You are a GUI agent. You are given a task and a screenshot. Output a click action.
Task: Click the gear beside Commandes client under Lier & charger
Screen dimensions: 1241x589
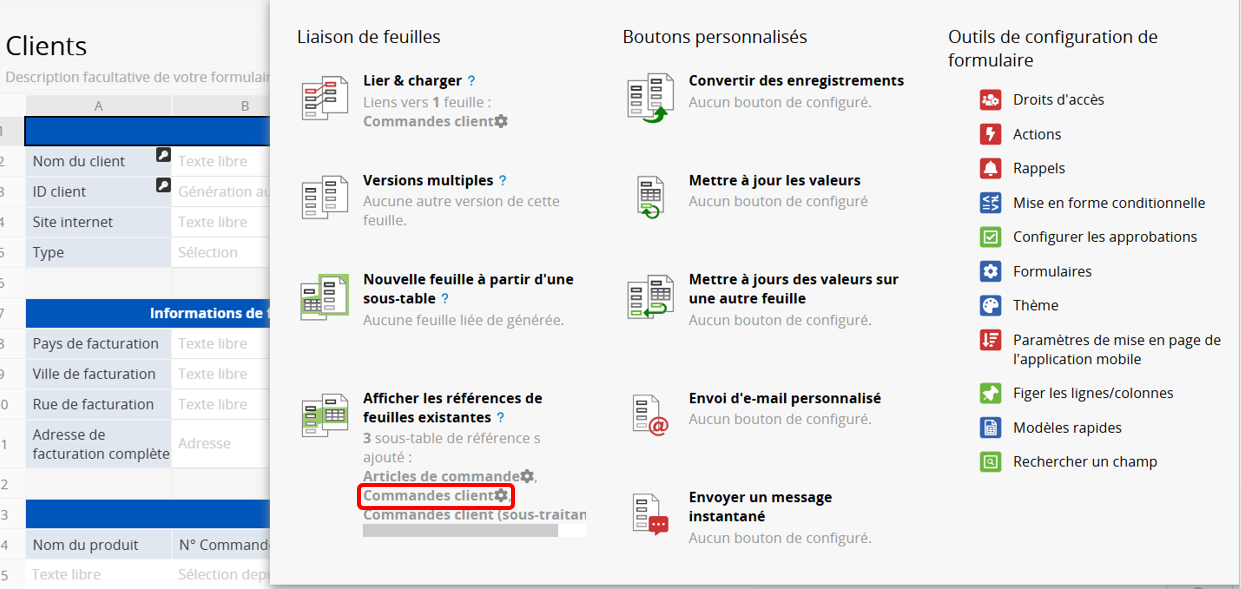pyautogui.click(x=501, y=122)
